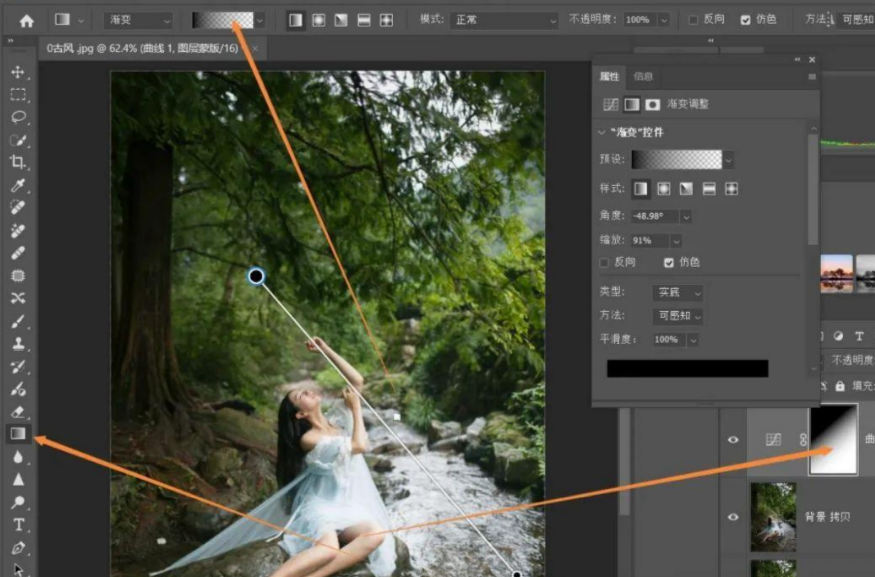This screenshot has width=875, height=577.
Task: Select the History Brush tool
Action: pyautogui.click(x=18, y=366)
